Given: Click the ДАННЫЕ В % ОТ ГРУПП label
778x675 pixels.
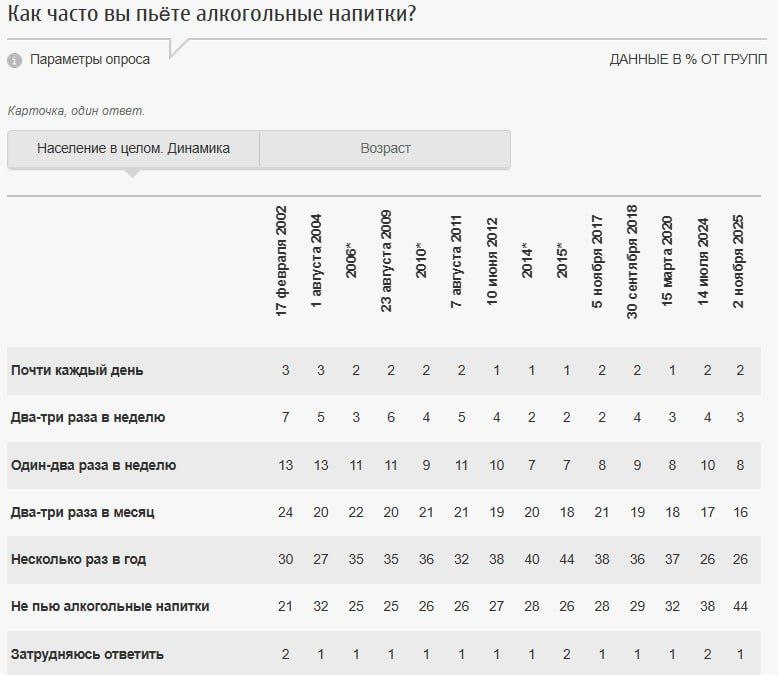Looking at the screenshot, I should (x=688, y=60).
